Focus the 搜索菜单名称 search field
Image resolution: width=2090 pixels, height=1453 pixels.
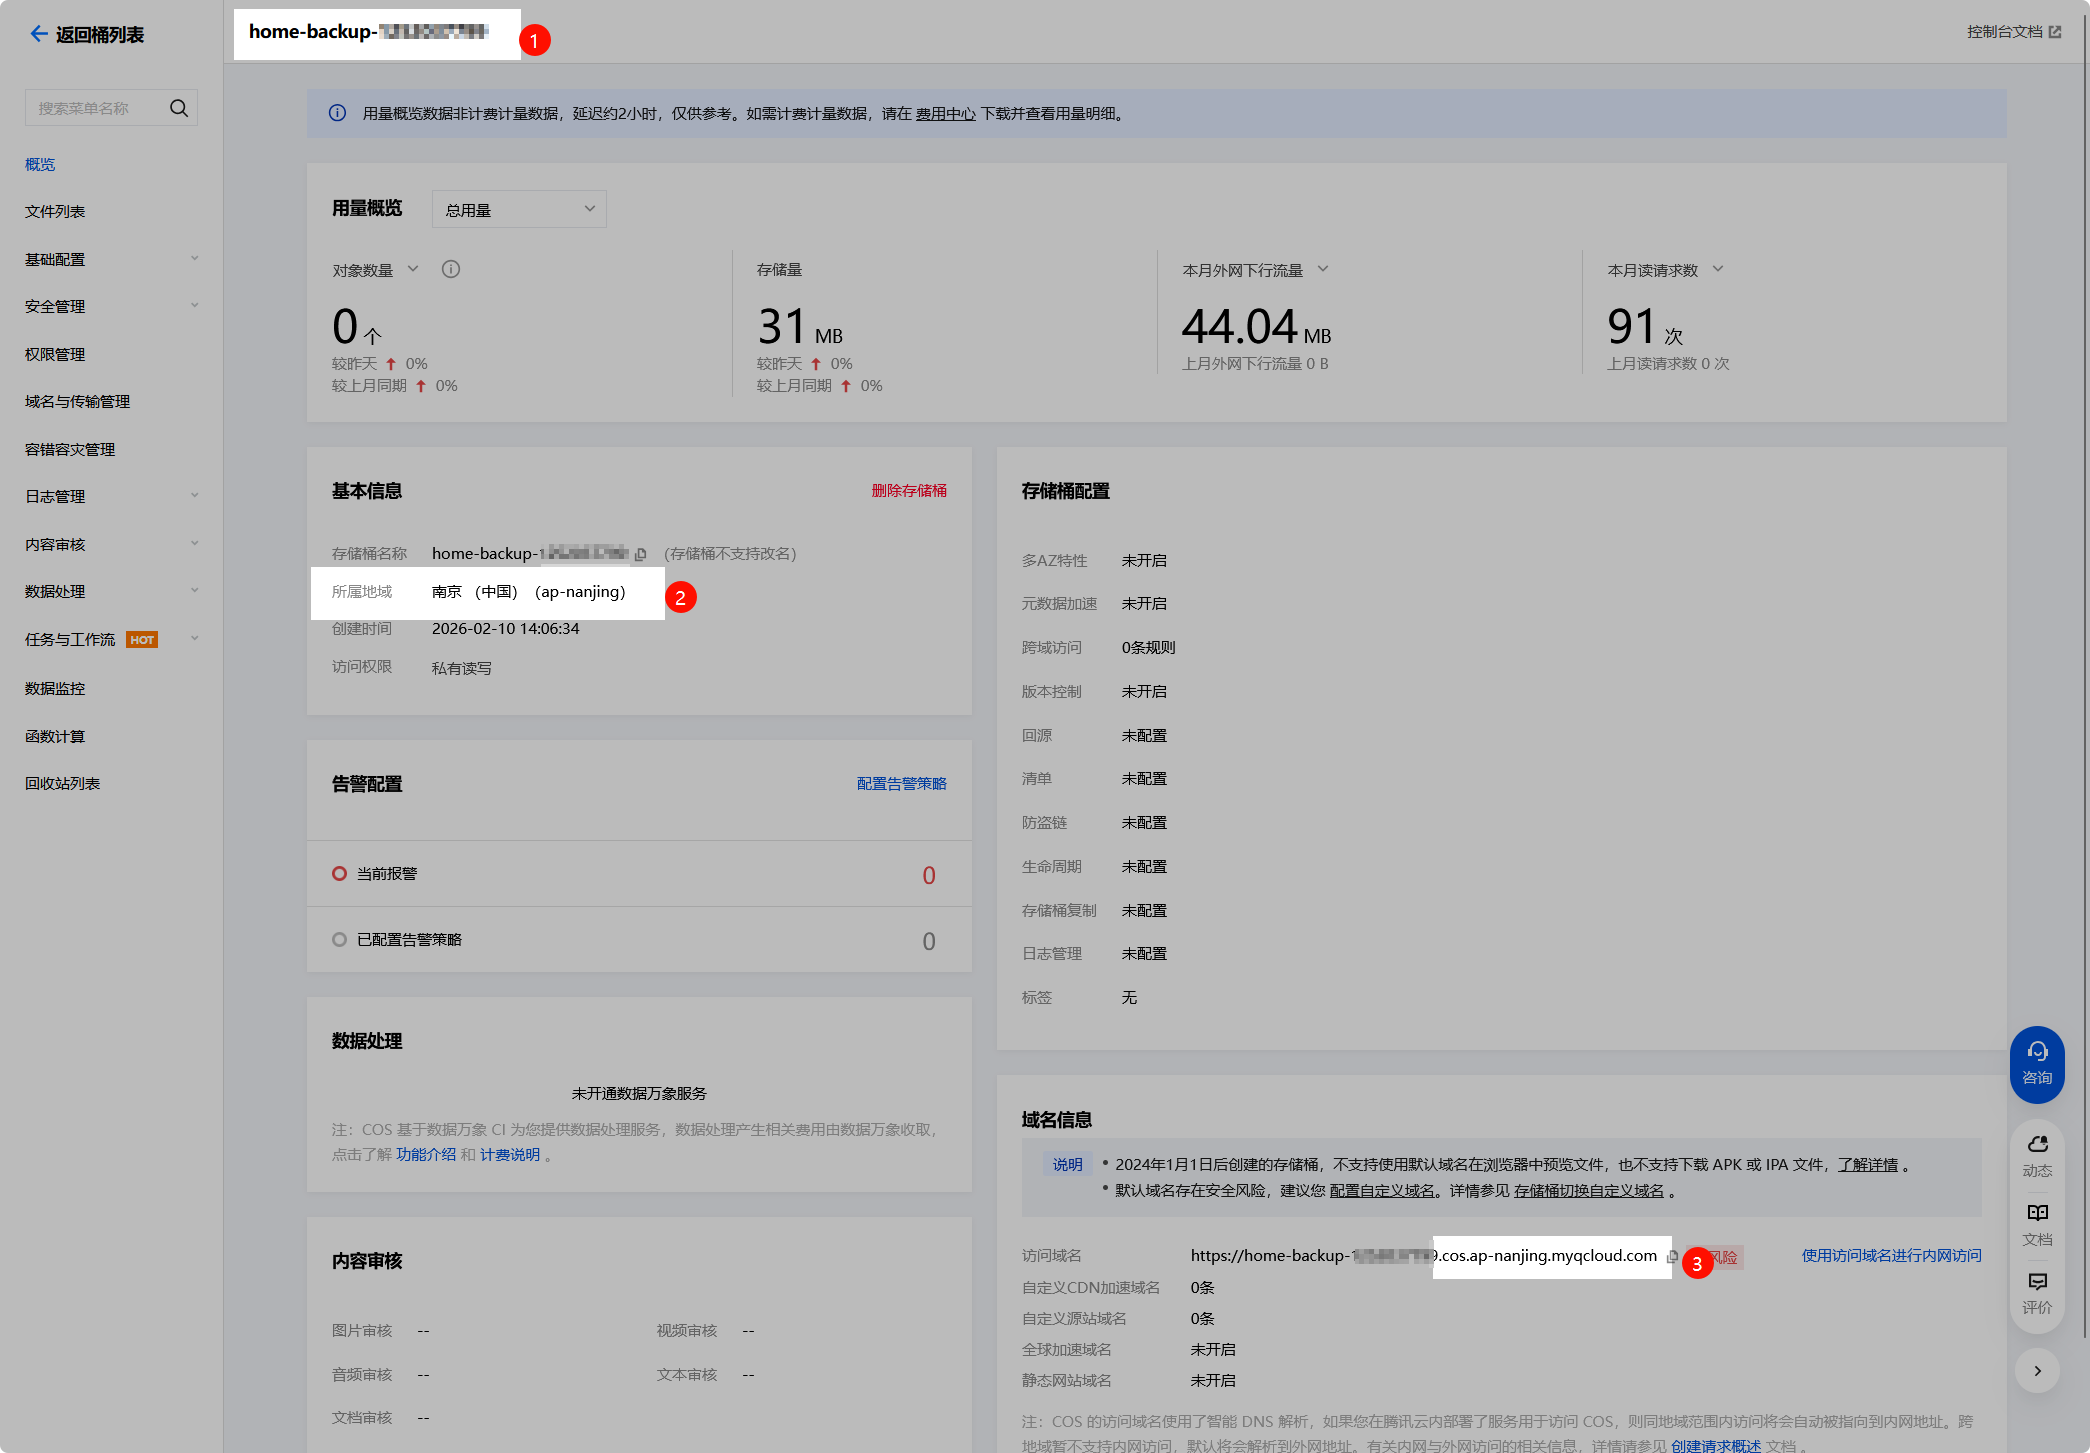(x=95, y=108)
